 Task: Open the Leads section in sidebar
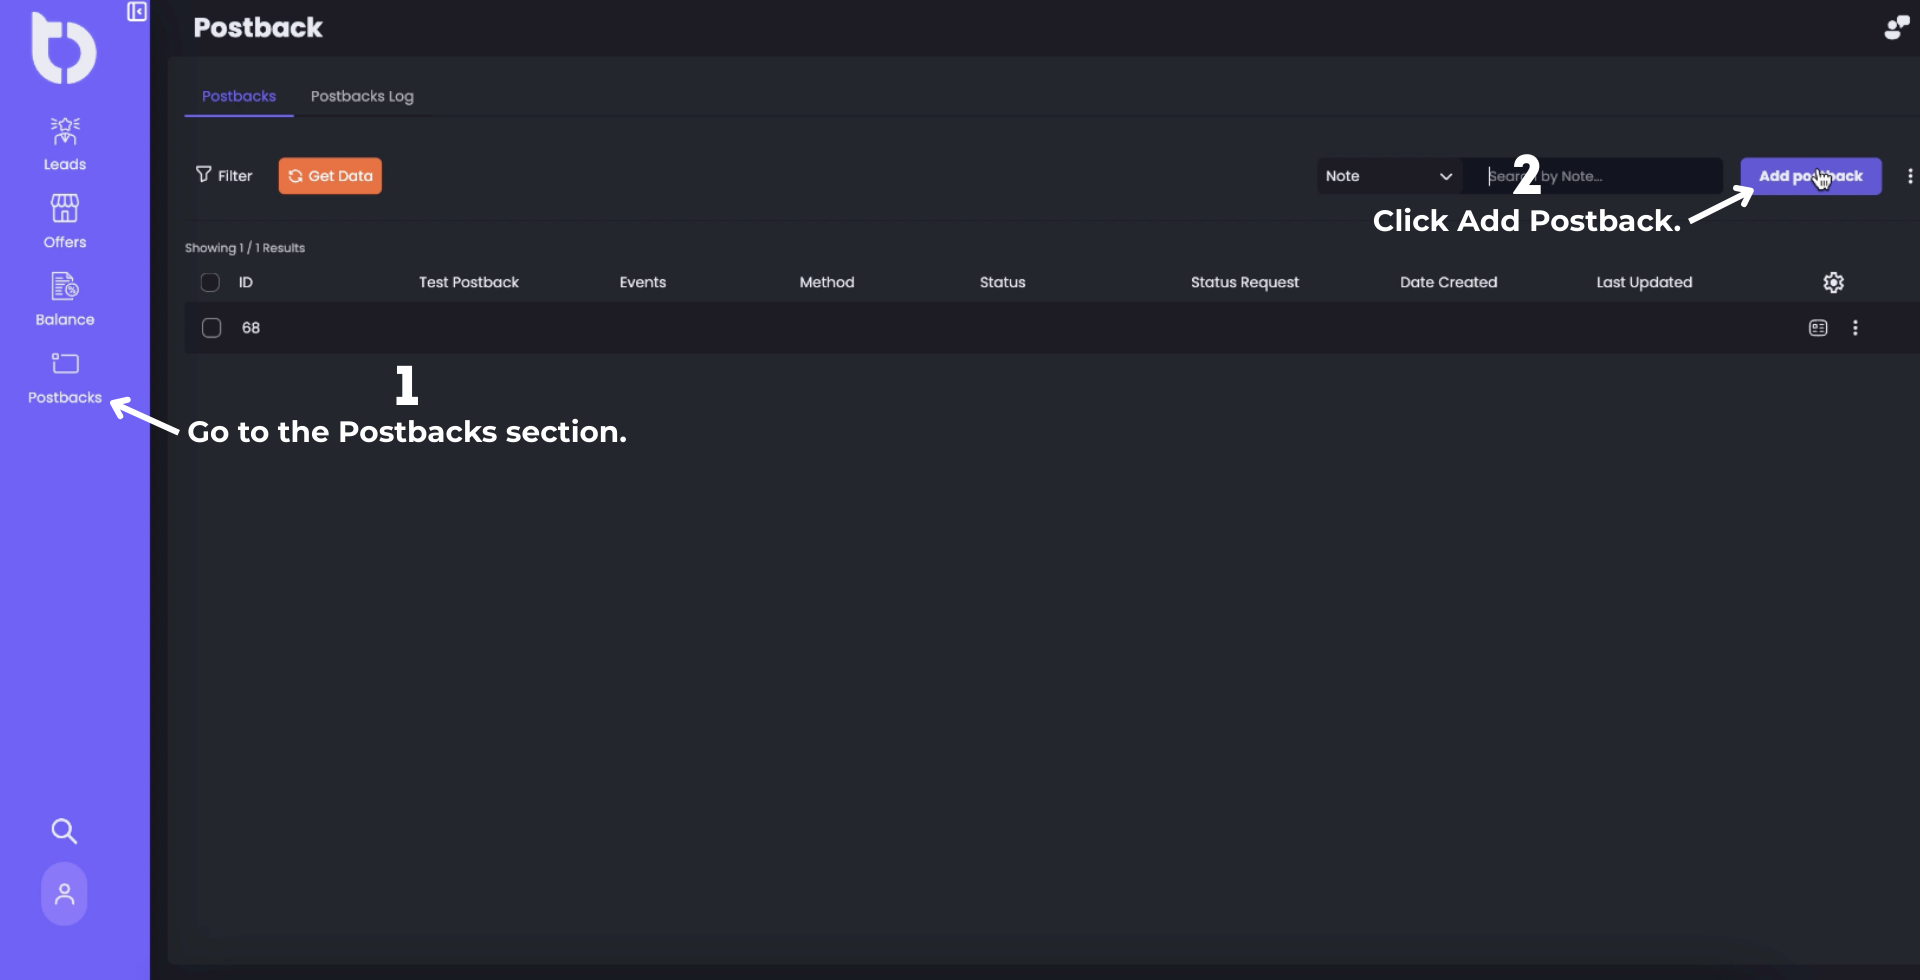click(x=65, y=144)
